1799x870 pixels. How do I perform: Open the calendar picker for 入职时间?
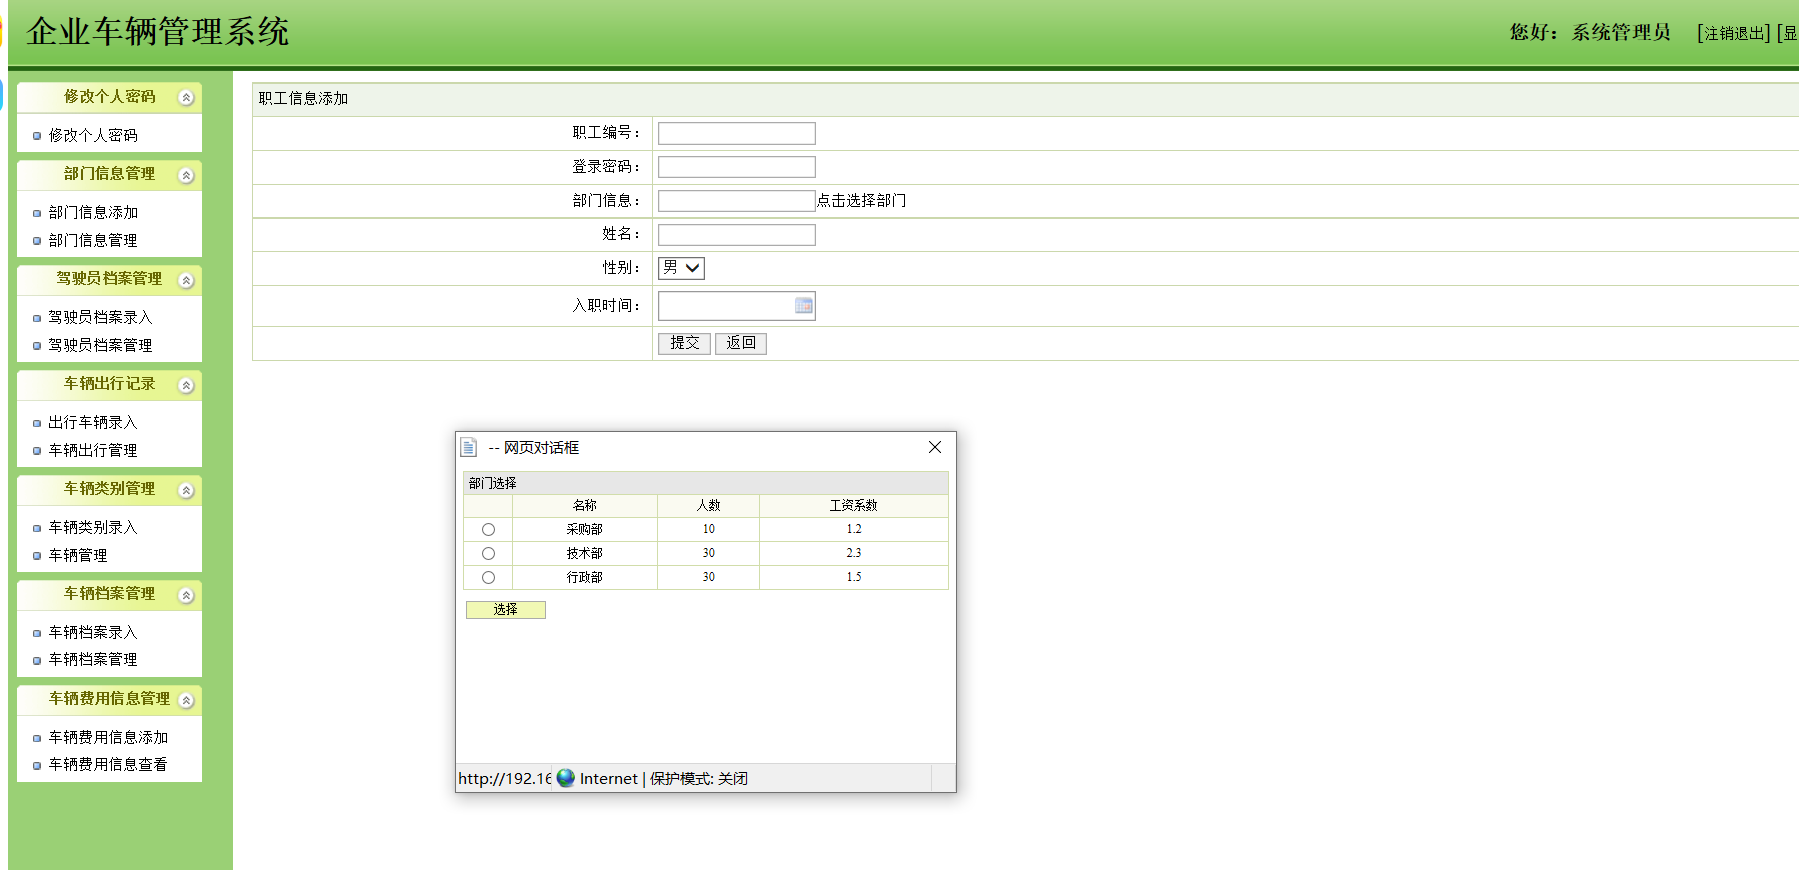tap(803, 306)
